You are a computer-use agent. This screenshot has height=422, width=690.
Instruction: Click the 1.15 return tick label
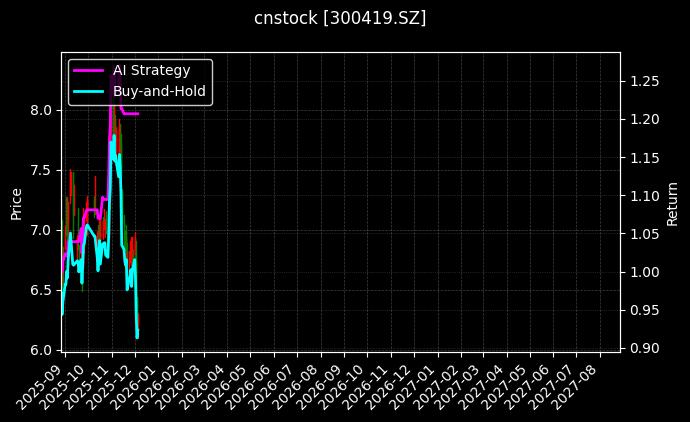645,158
